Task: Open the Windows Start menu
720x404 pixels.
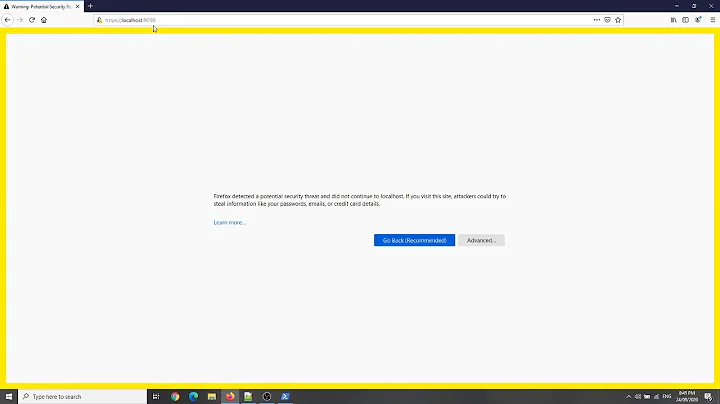Action: tap(9, 396)
